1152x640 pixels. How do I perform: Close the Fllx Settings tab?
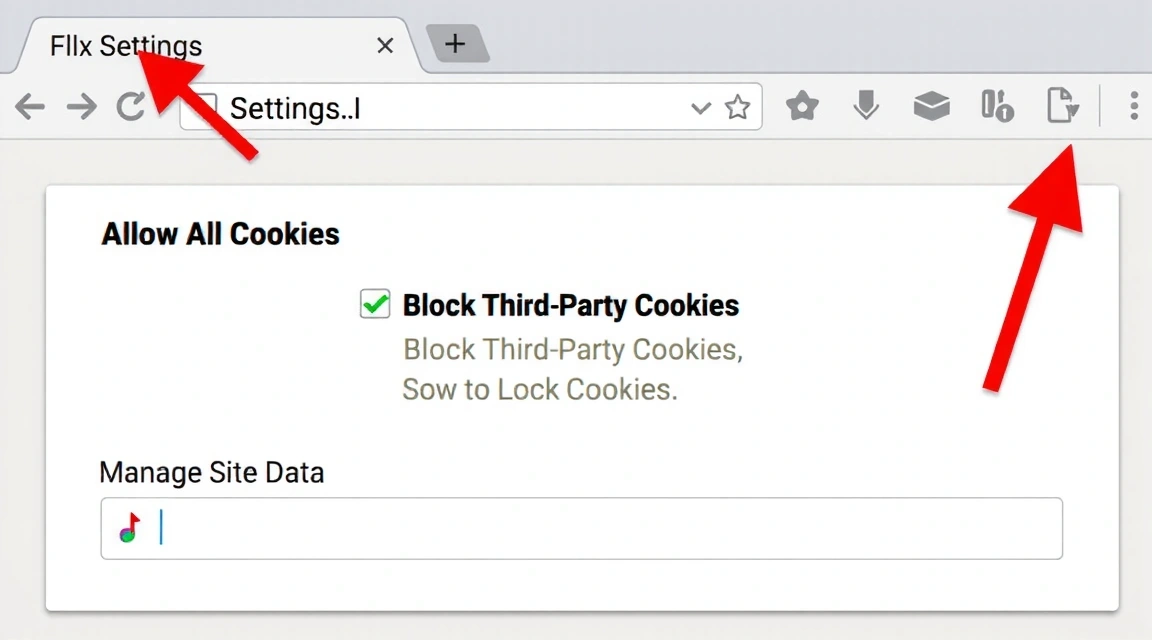coord(385,45)
